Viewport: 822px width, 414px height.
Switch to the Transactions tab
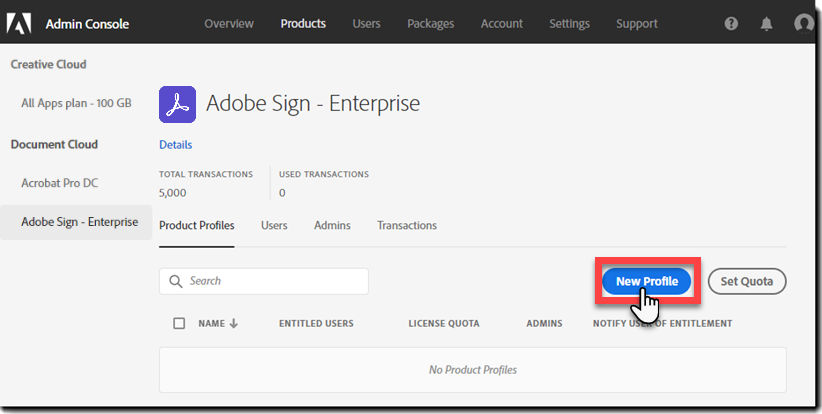pos(407,225)
